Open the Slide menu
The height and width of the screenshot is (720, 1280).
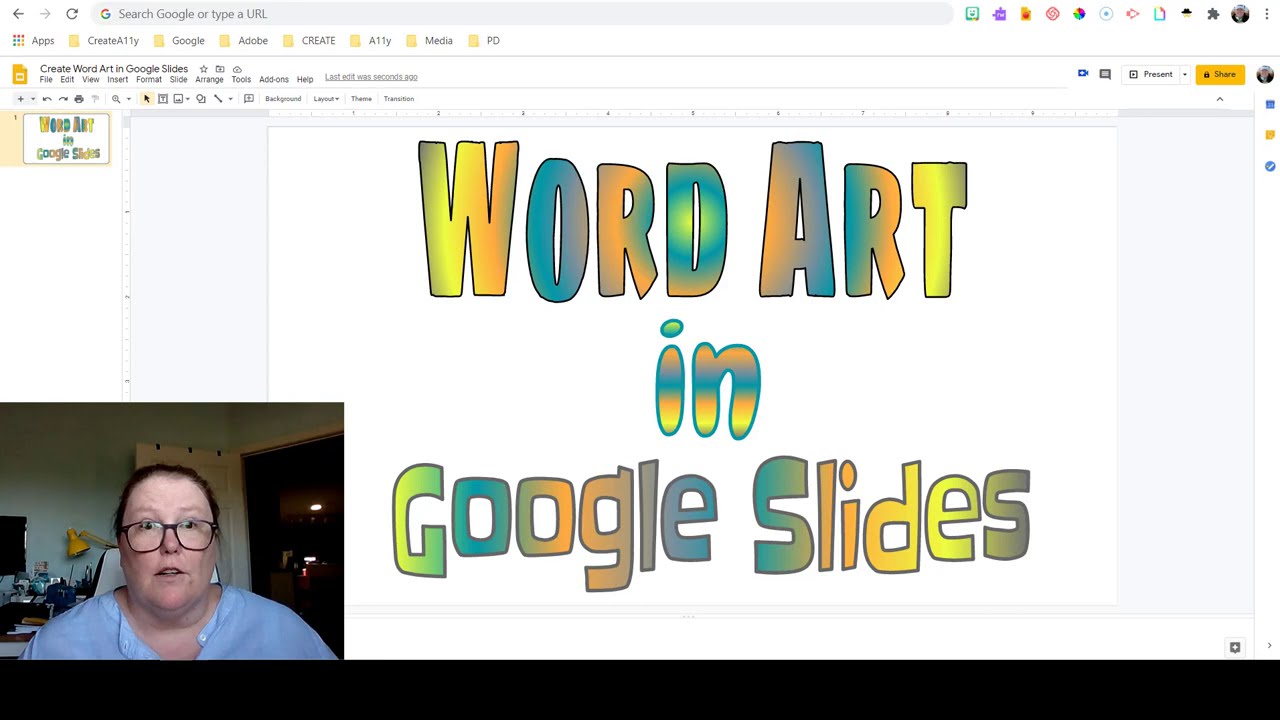[179, 80]
